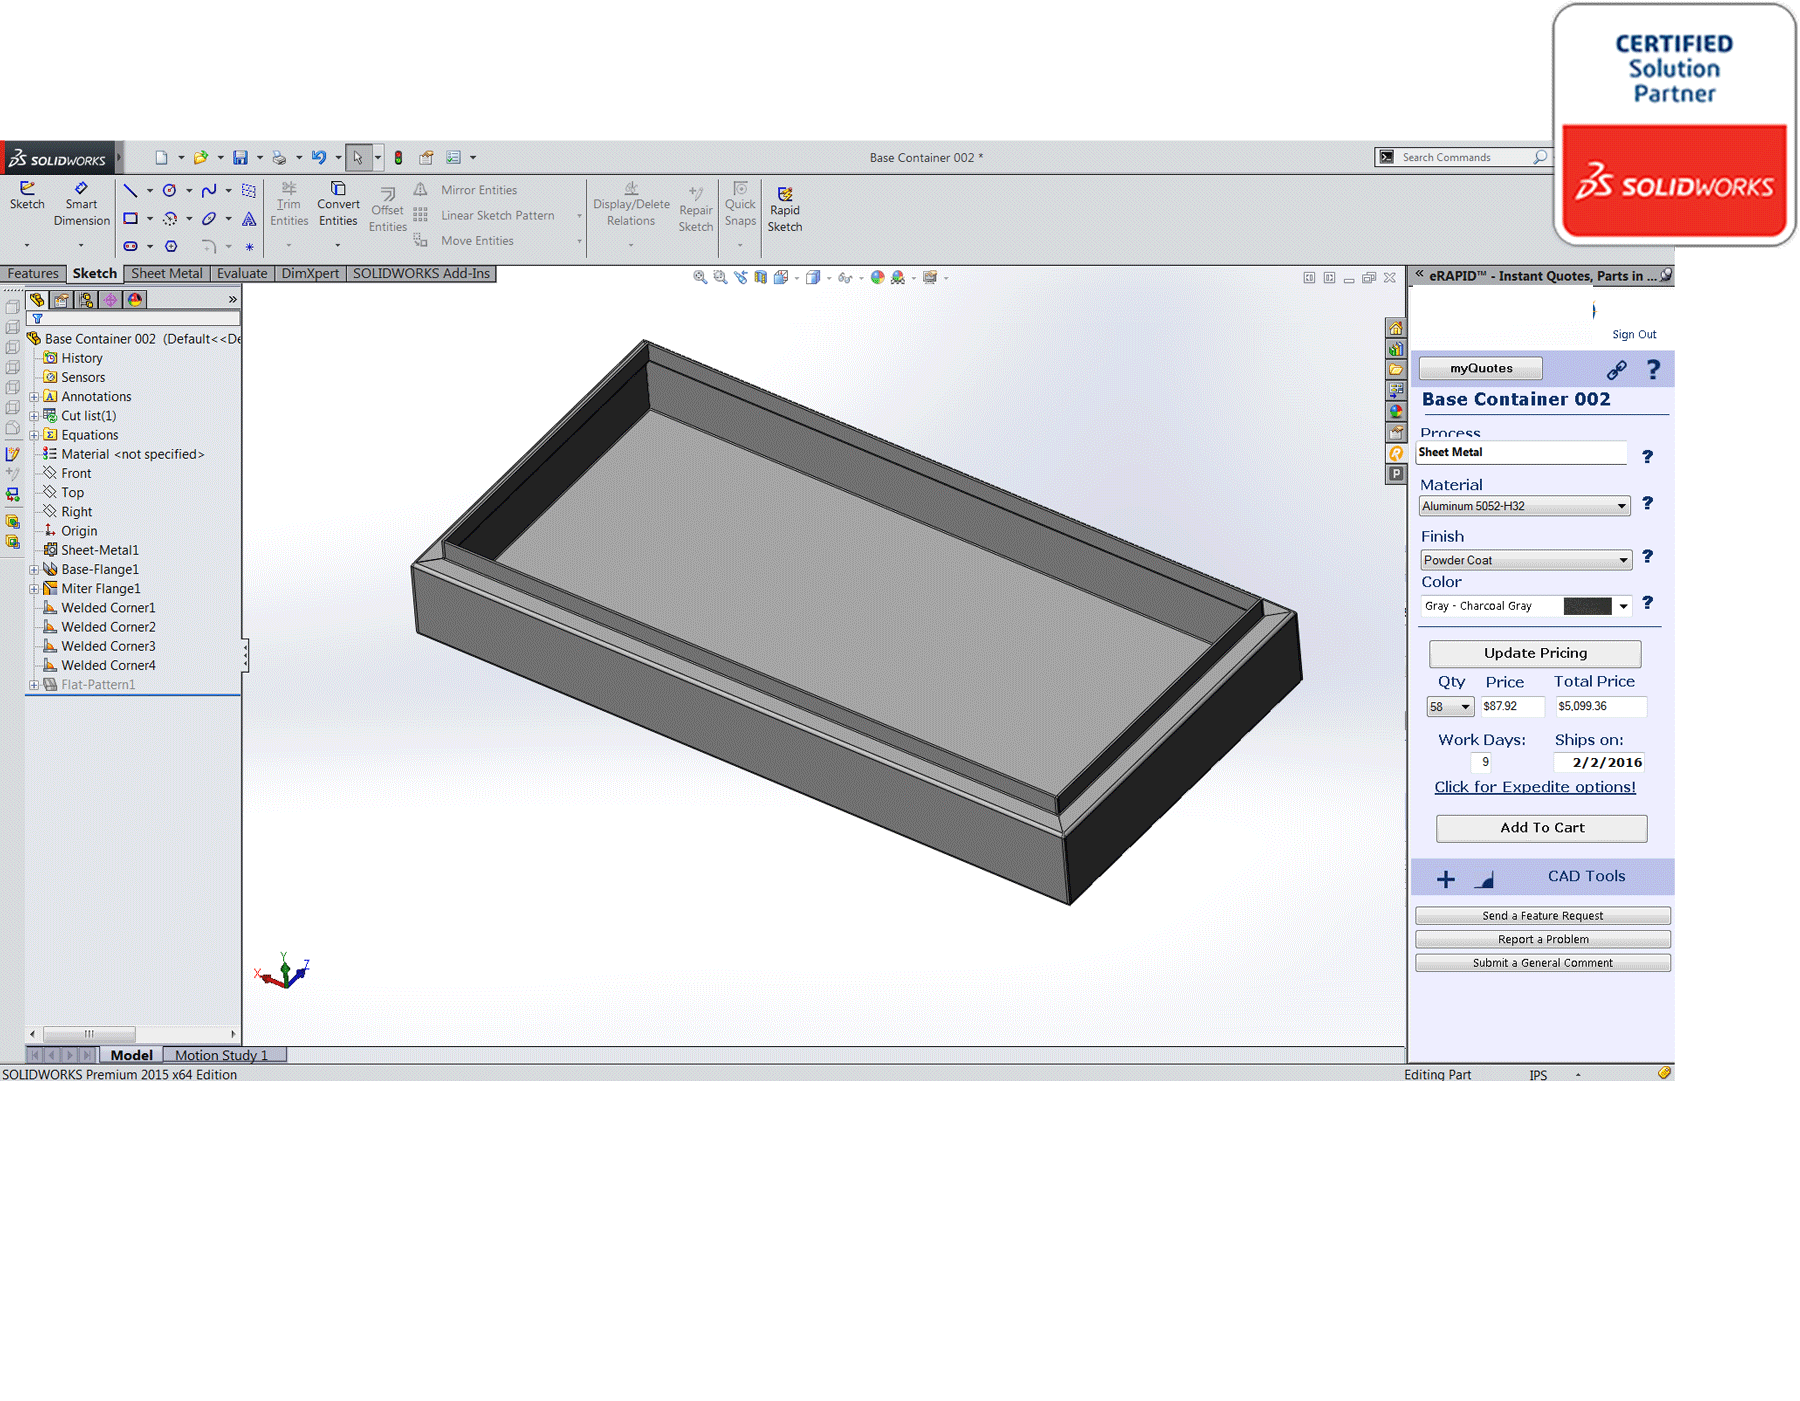Click the Sign Out link
This screenshot has width=1800, height=1401.
click(x=1634, y=335)
